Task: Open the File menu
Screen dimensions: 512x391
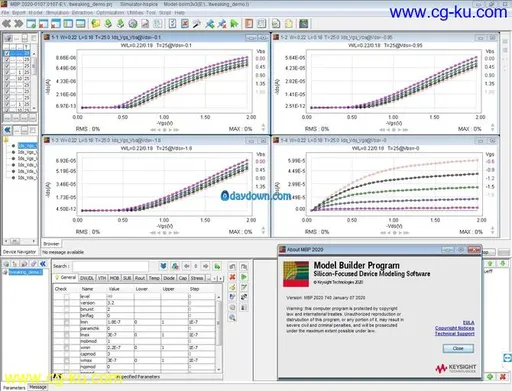Action: tap(5, 13)
